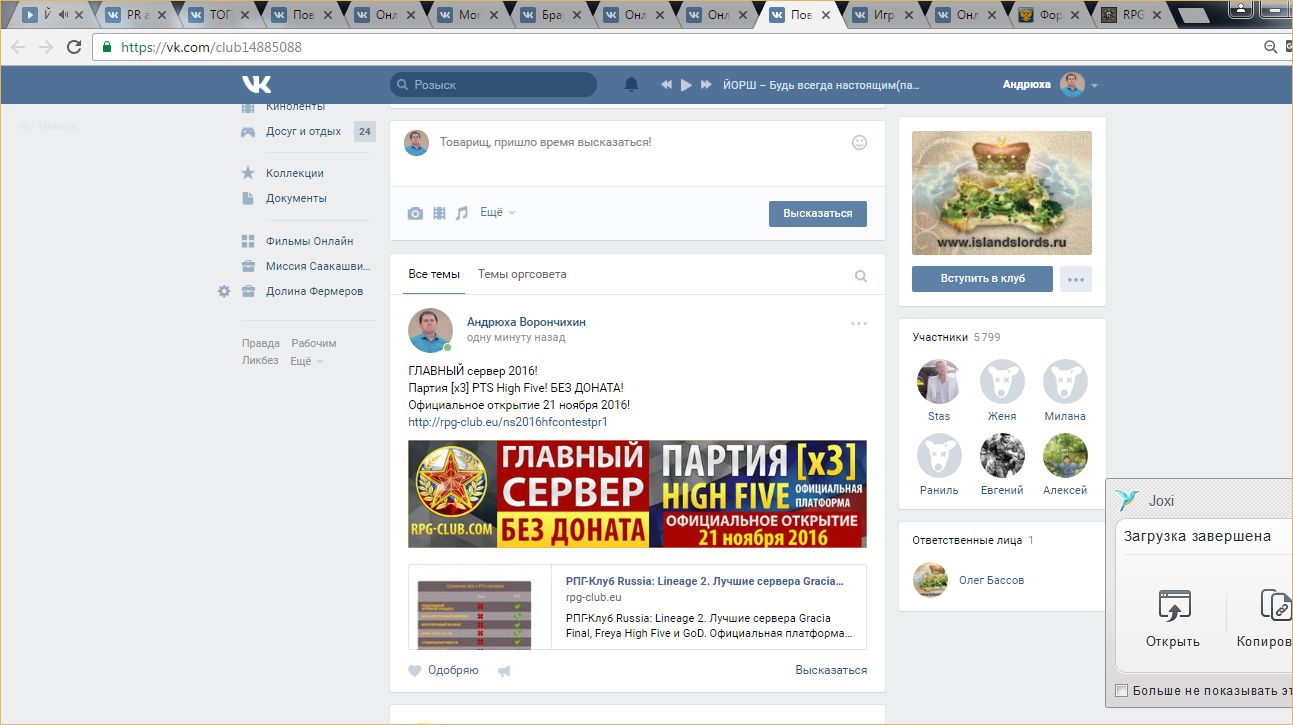The height and width of the screenshot is (725, 1293).
Task: Open member Stas avatar
Action: tap(939, 381)
